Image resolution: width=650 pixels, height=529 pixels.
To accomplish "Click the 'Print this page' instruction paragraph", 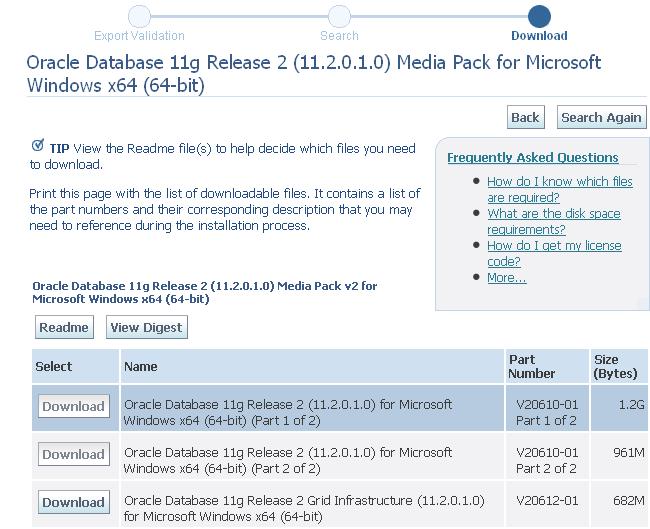I will (x=225, y=209).
